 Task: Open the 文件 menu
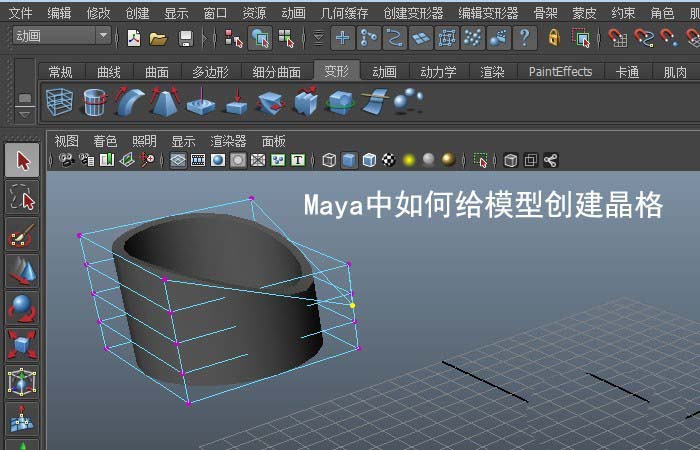(20, 13)
